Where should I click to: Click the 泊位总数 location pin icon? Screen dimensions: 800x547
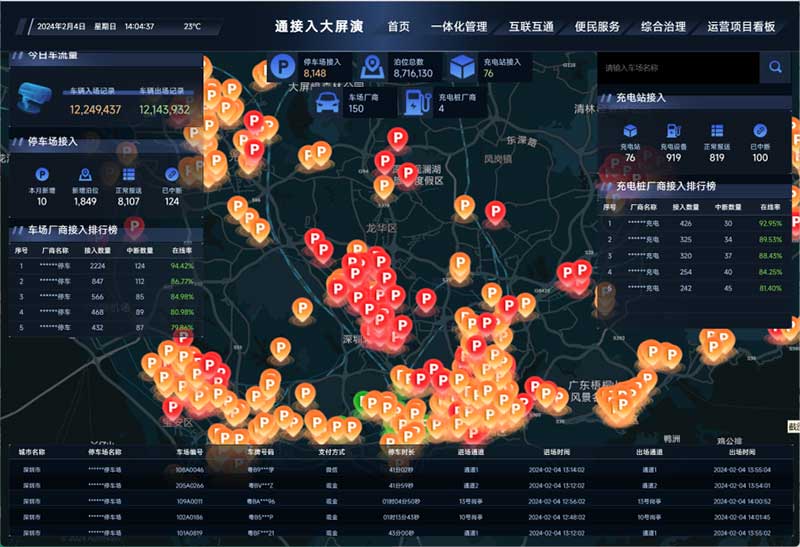[x=373, y=68]
